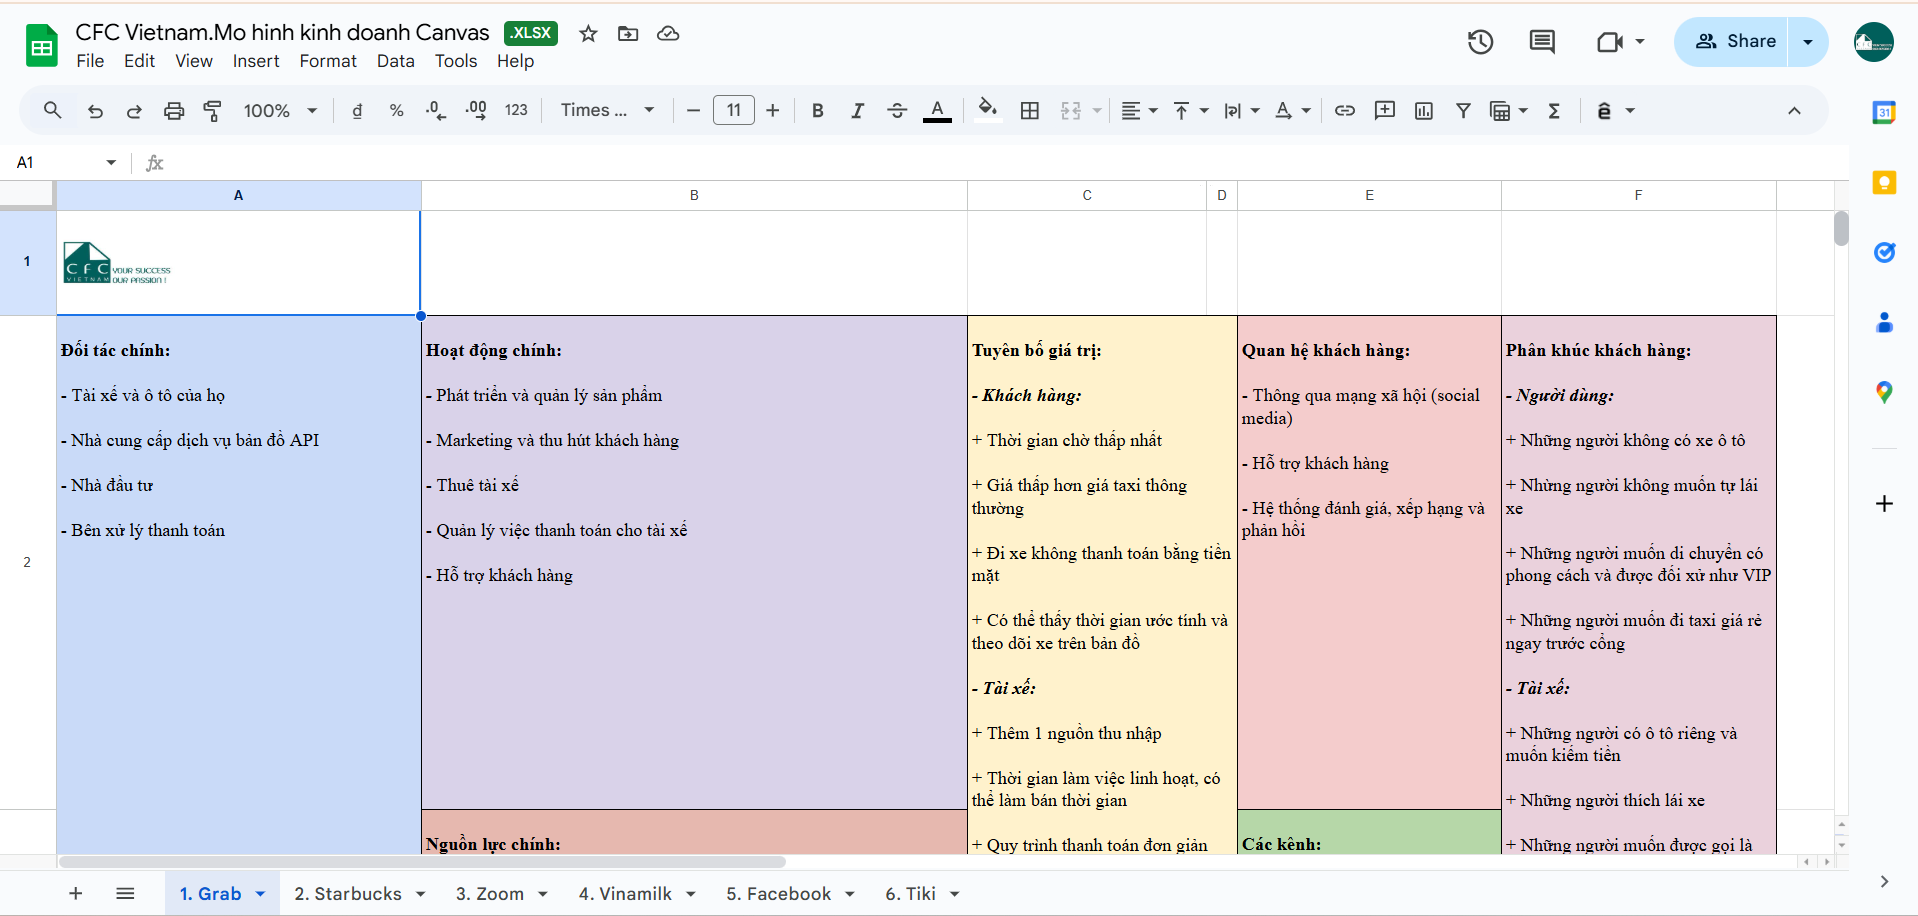Open the meeting camera dropdown

point(1640,42)
